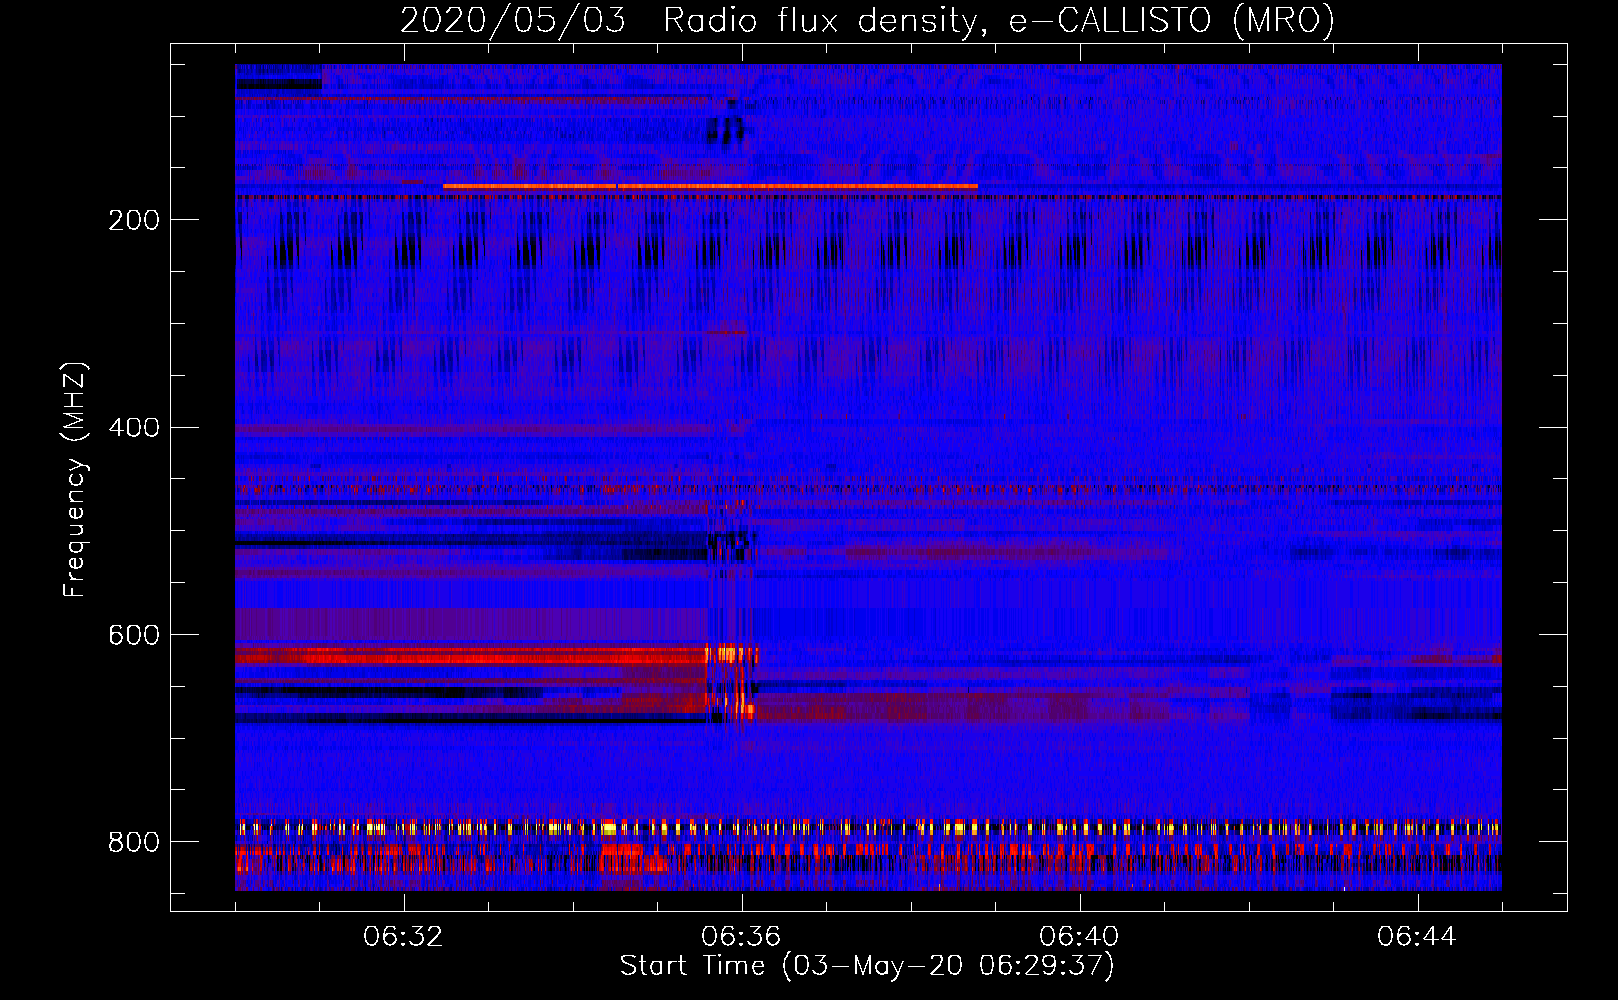Screen dimensions: 1618x1000
Task: Click the '06:44' time tick label
Action: coord(1417,937)
